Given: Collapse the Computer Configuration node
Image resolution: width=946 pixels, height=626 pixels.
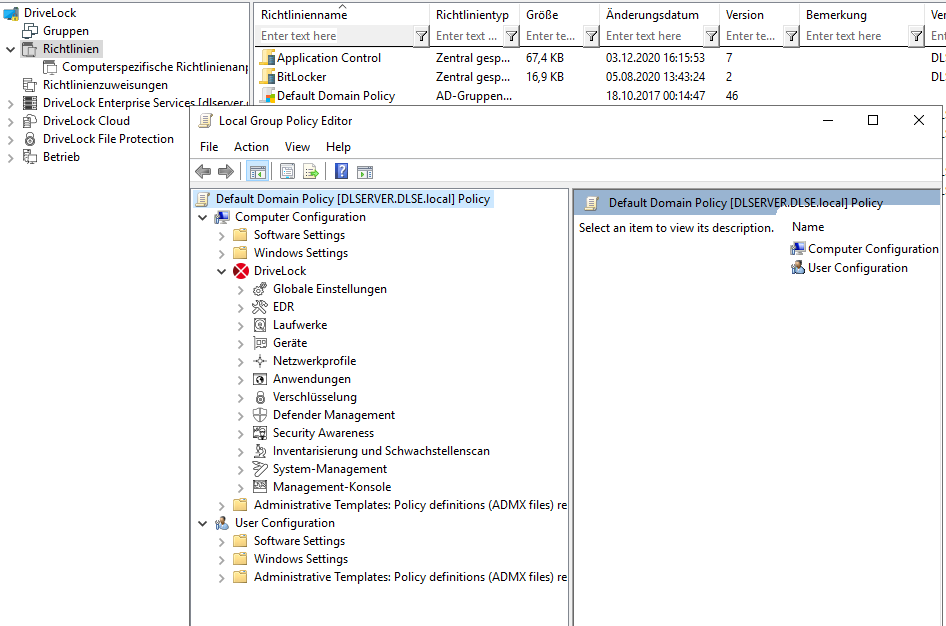Looking at the screenshot, I should point(203,218).
